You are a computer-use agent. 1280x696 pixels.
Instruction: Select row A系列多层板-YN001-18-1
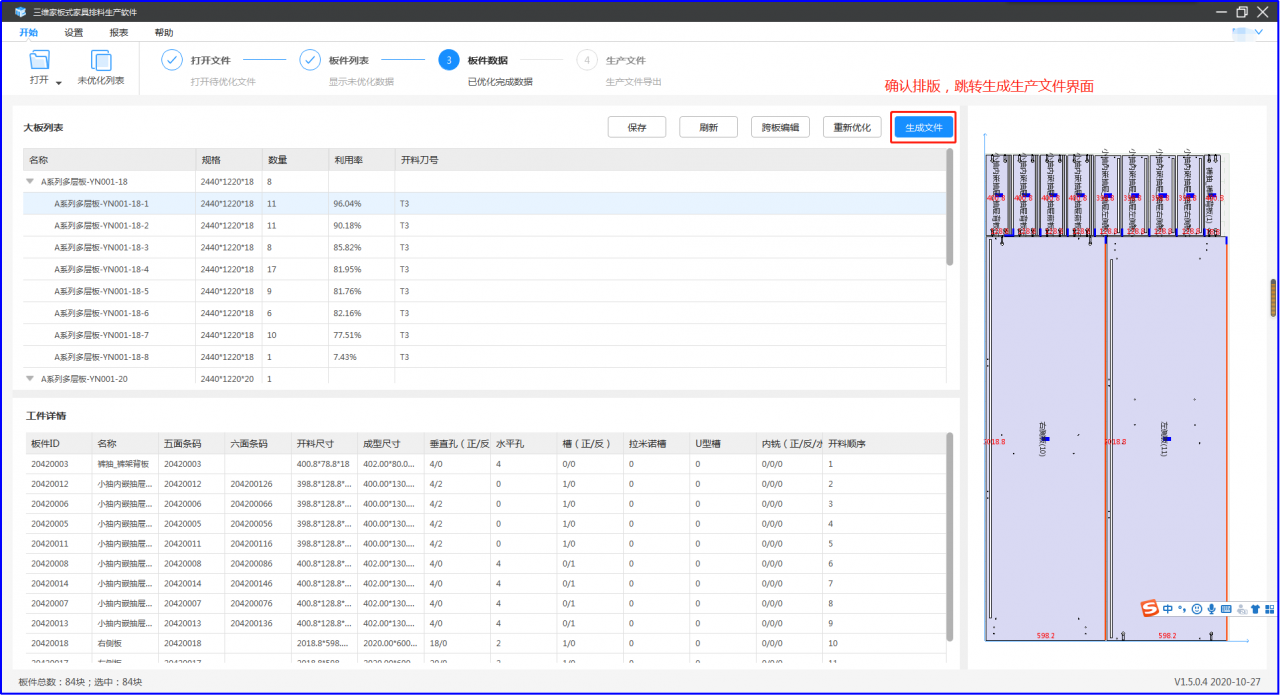click(x=485, y=203)
